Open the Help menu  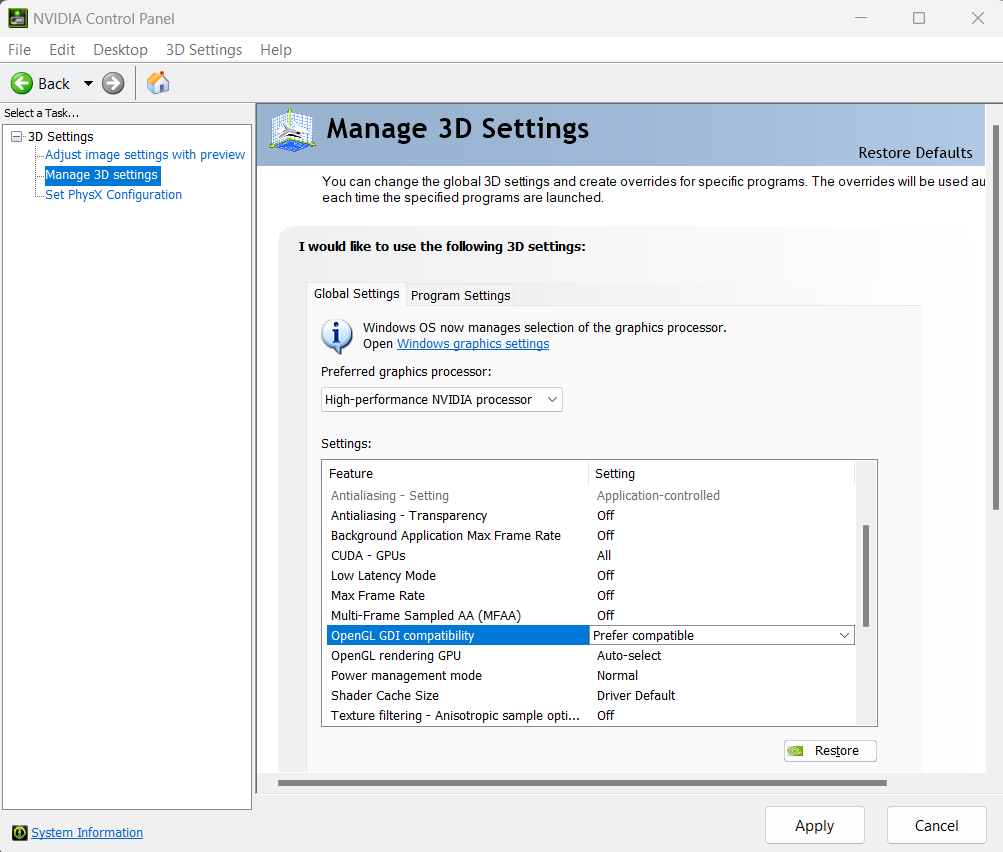[276, 50]
